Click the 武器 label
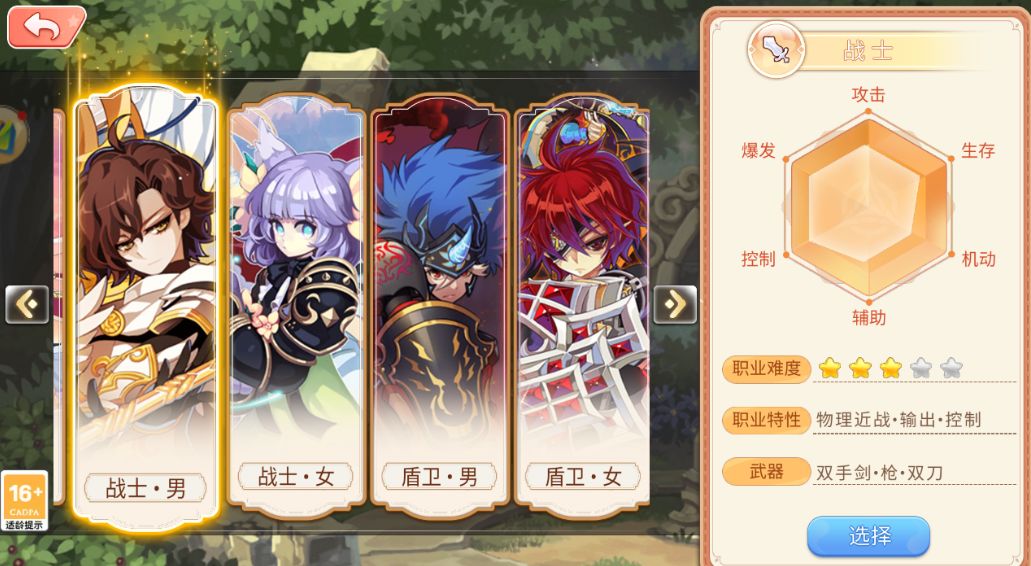Image resolution: width=1031 pixels, height=566 pixels. pos(766,471)
